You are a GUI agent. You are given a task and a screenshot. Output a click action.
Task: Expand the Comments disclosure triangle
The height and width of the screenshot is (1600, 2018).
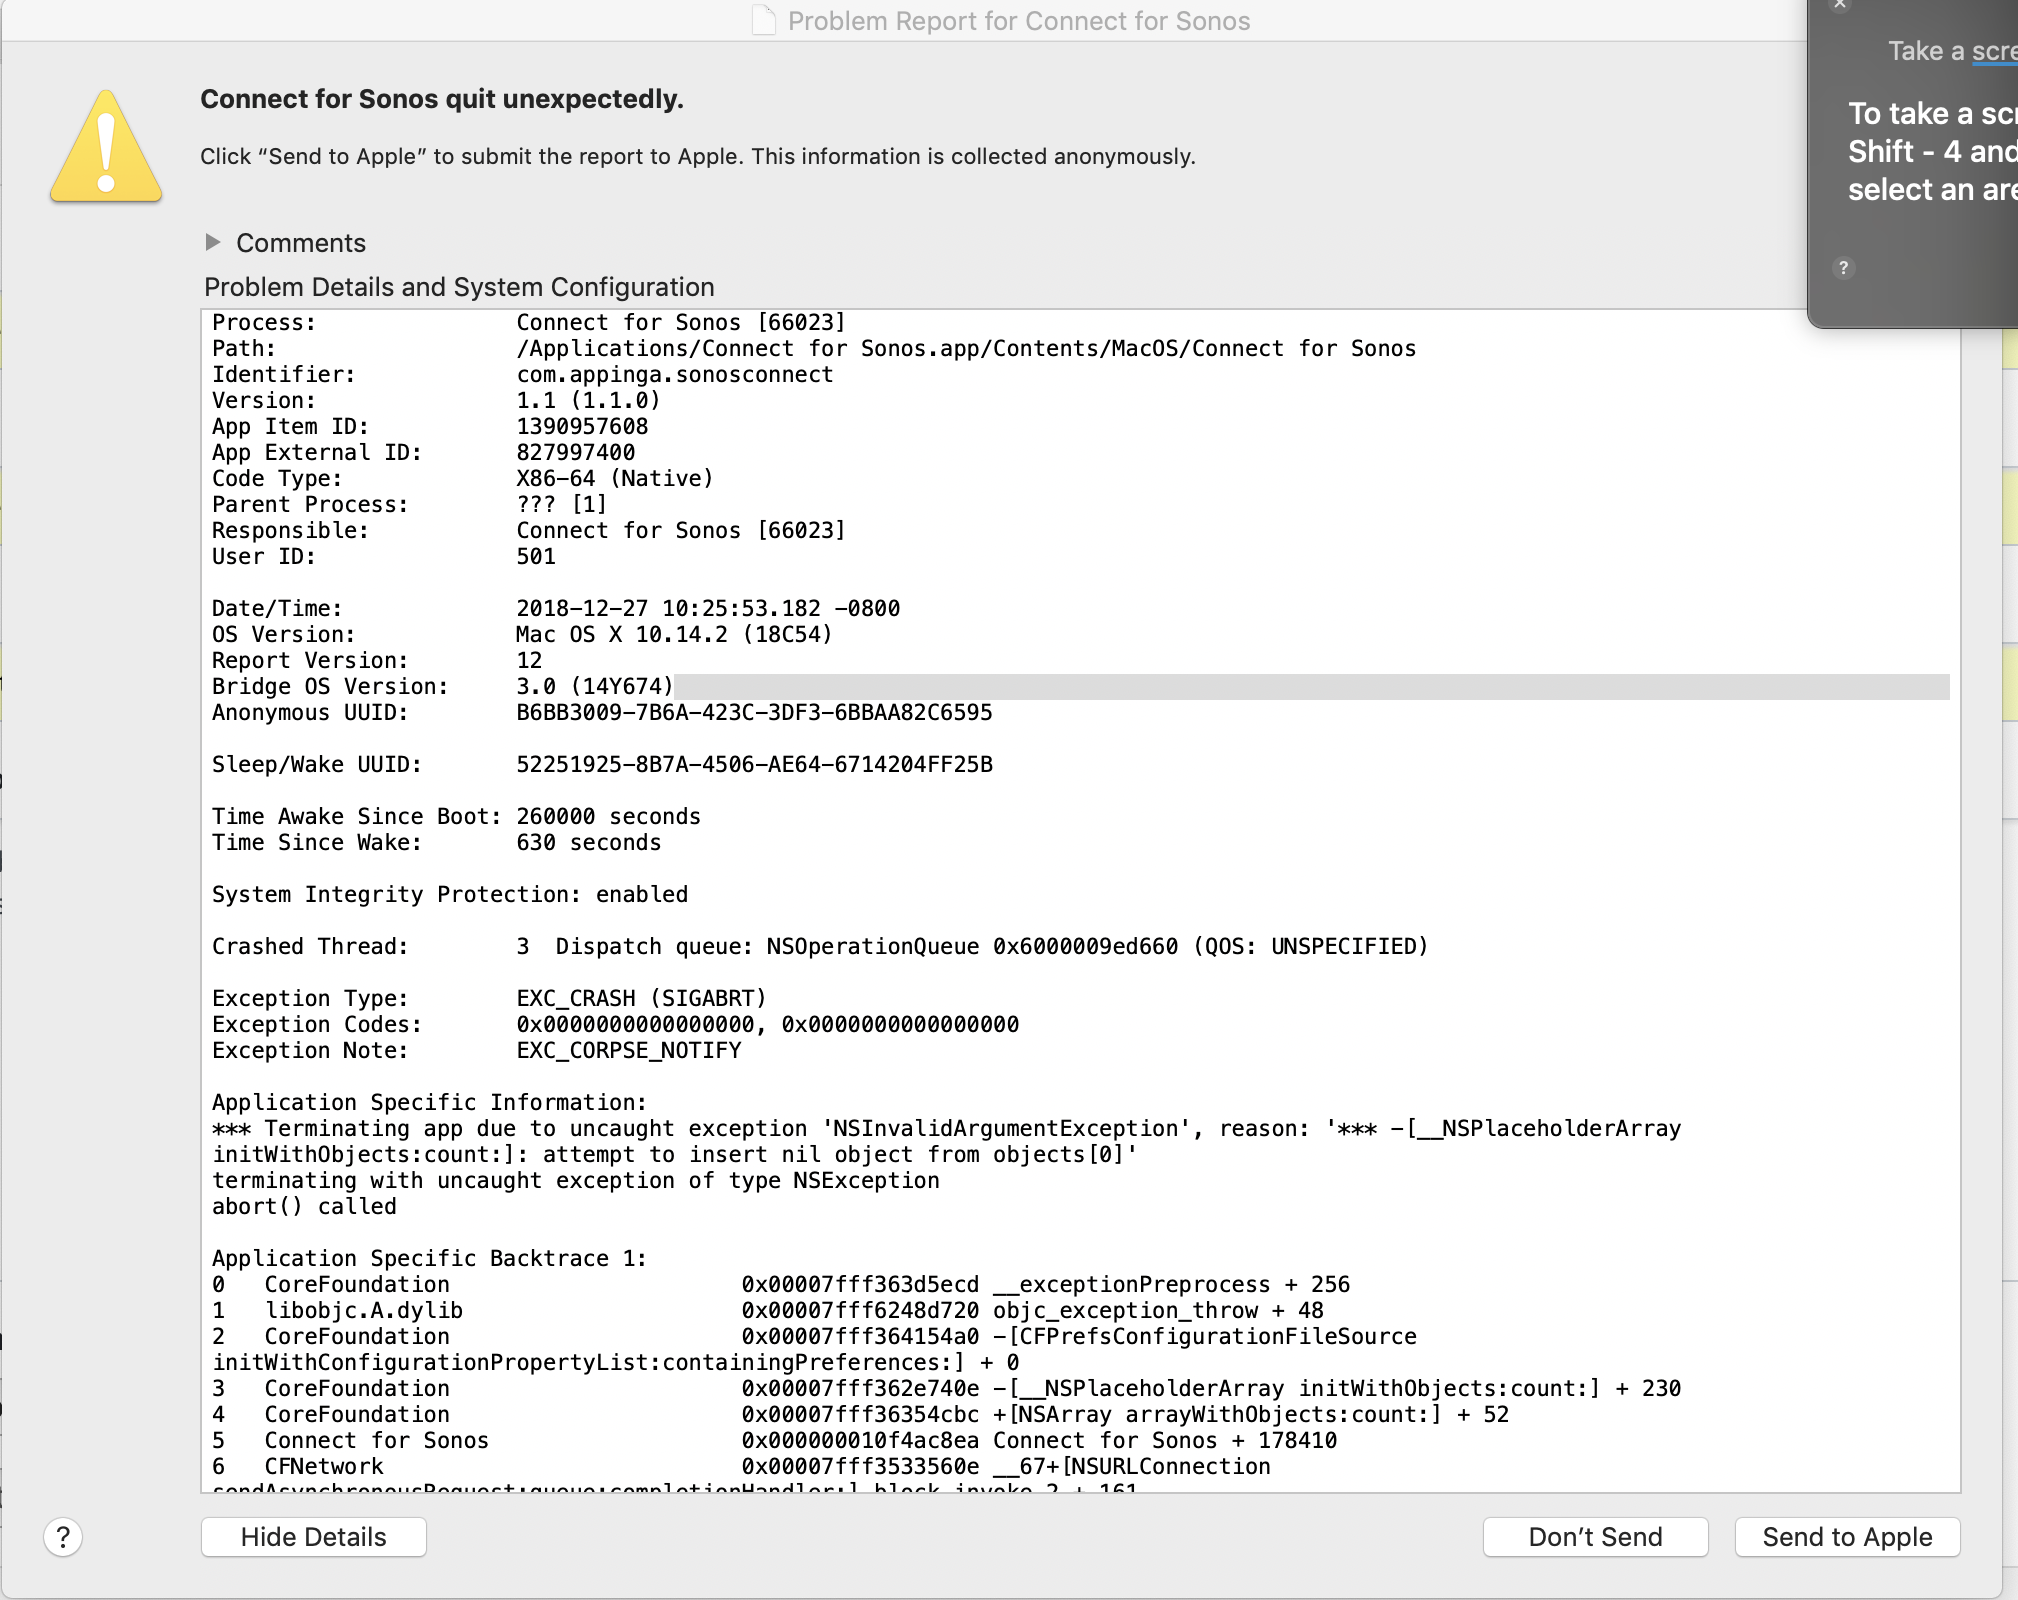tap(212, 243)
